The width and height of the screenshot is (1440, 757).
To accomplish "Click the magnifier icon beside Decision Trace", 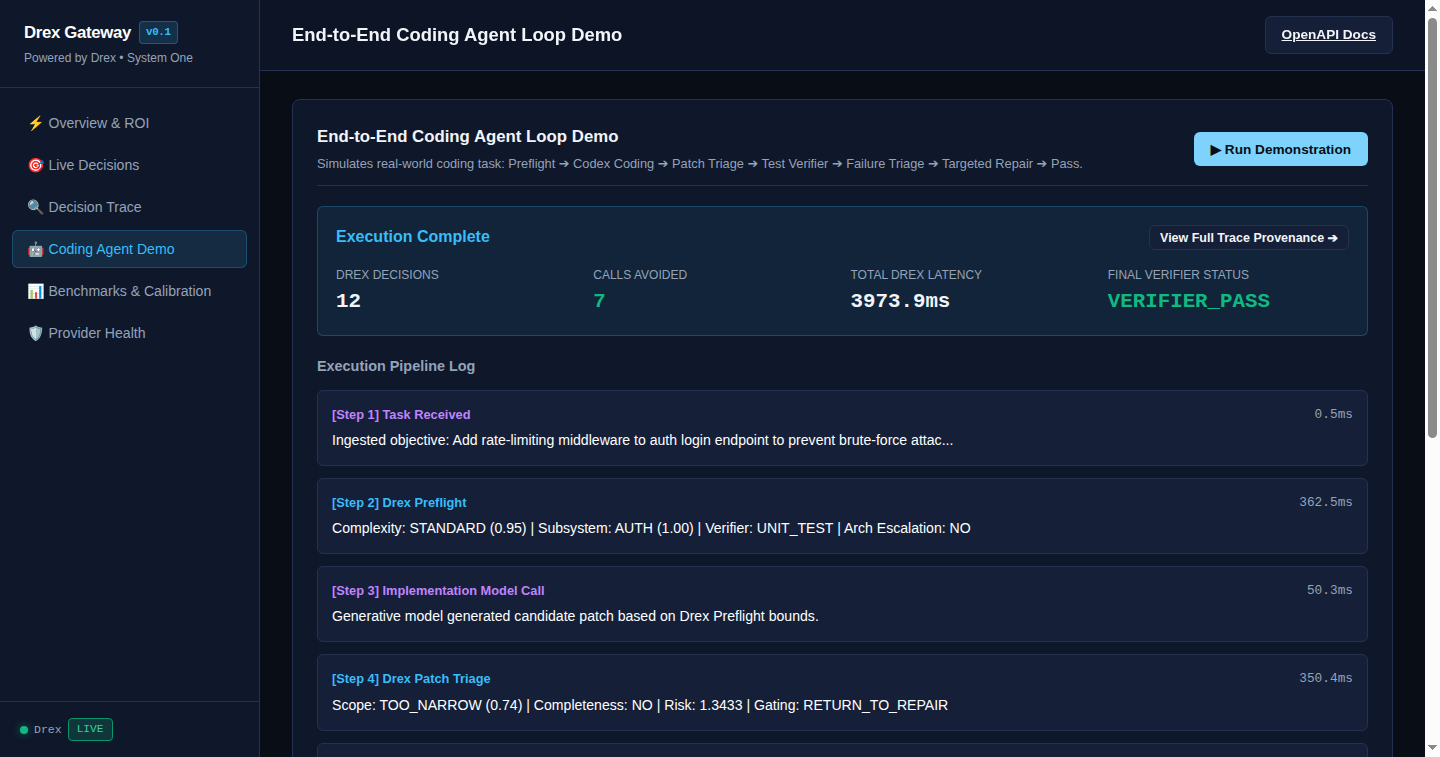I will (x=35, y=207).
